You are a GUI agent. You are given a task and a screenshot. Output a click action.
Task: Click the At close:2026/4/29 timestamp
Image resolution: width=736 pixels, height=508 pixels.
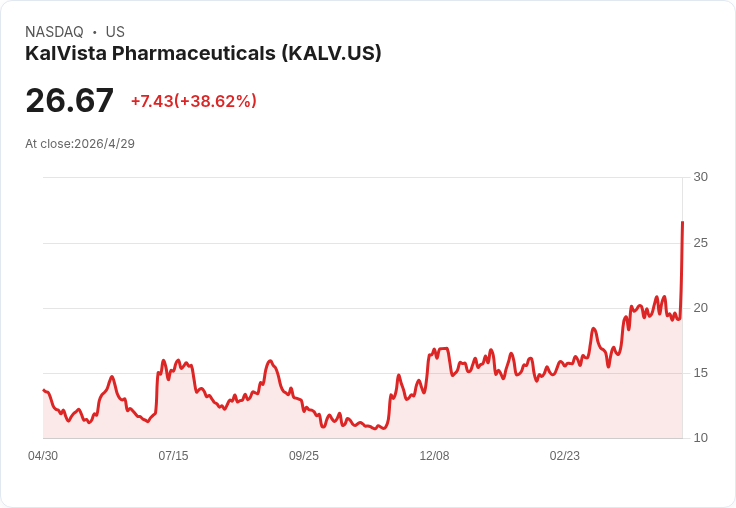(x=80, y=144)
